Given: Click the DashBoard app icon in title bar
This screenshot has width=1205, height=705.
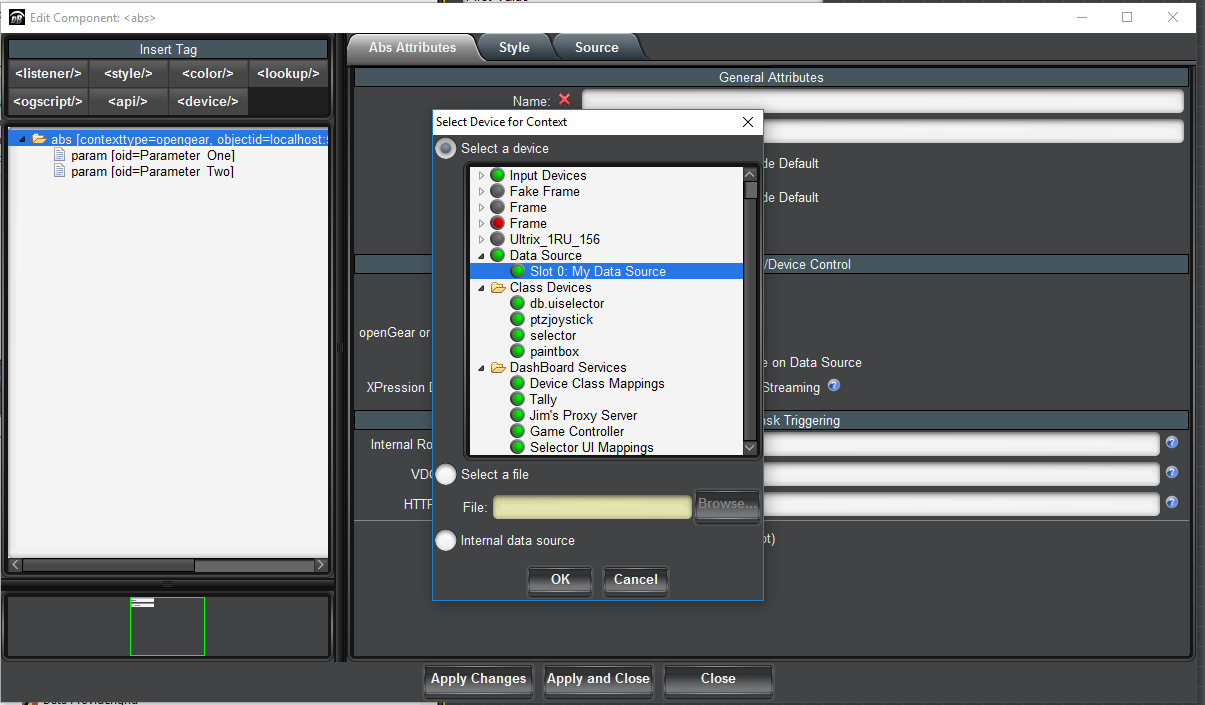Looking at the screenshot, I should tap(16, 17).
